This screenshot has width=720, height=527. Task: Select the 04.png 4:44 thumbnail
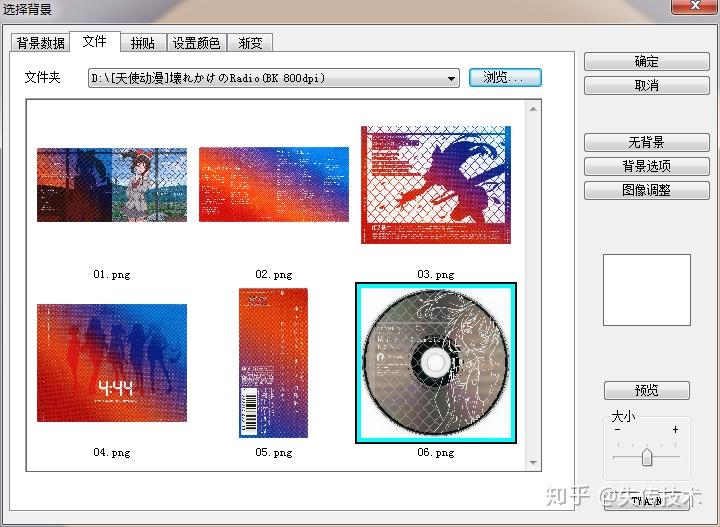point(112,363)
